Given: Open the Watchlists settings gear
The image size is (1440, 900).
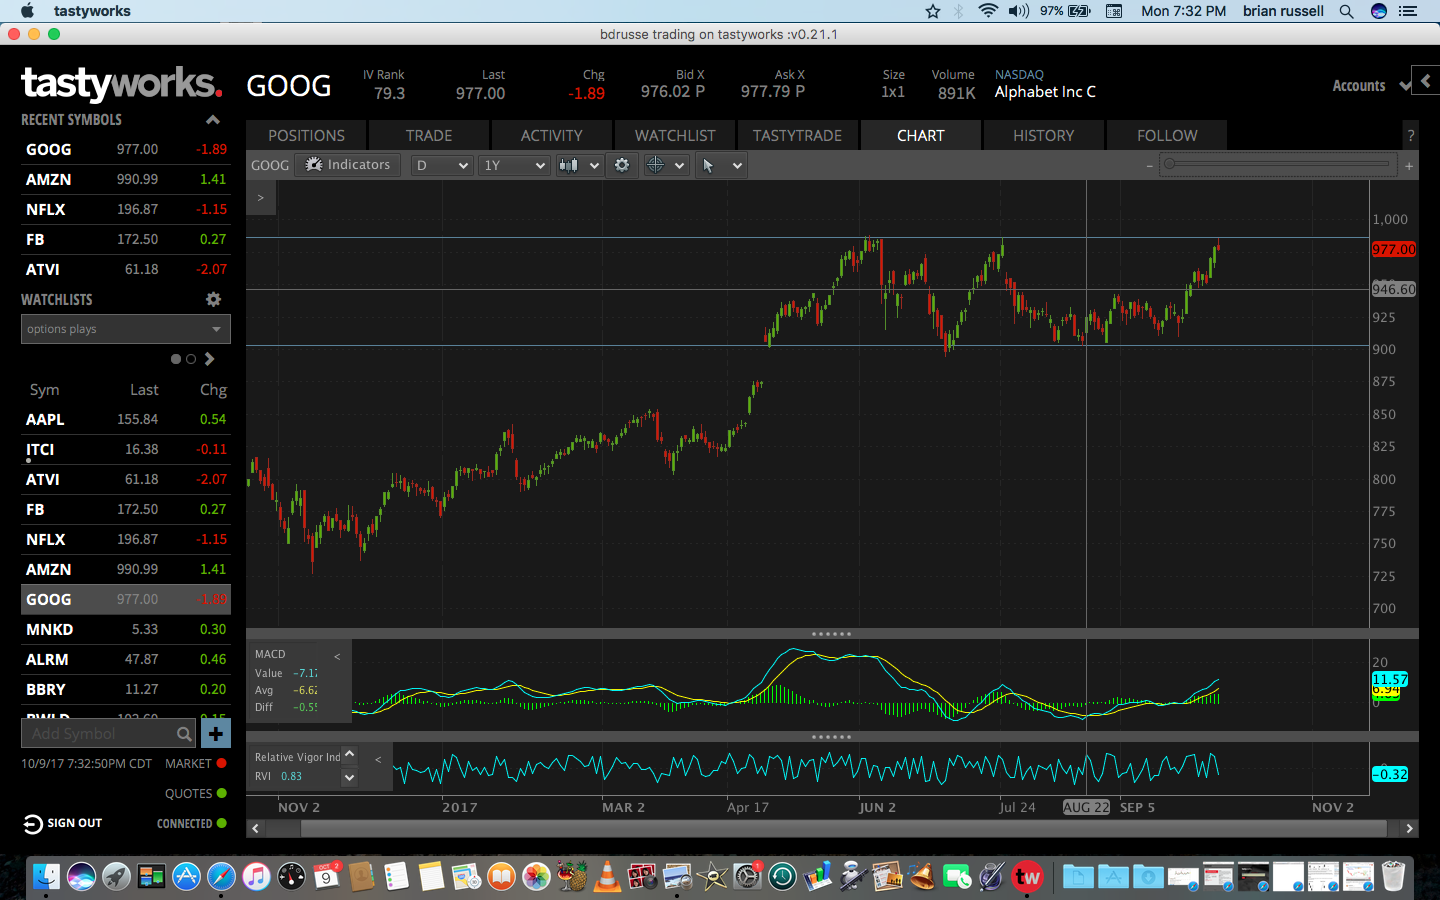Looking at the screenshot, I should 213,299.
